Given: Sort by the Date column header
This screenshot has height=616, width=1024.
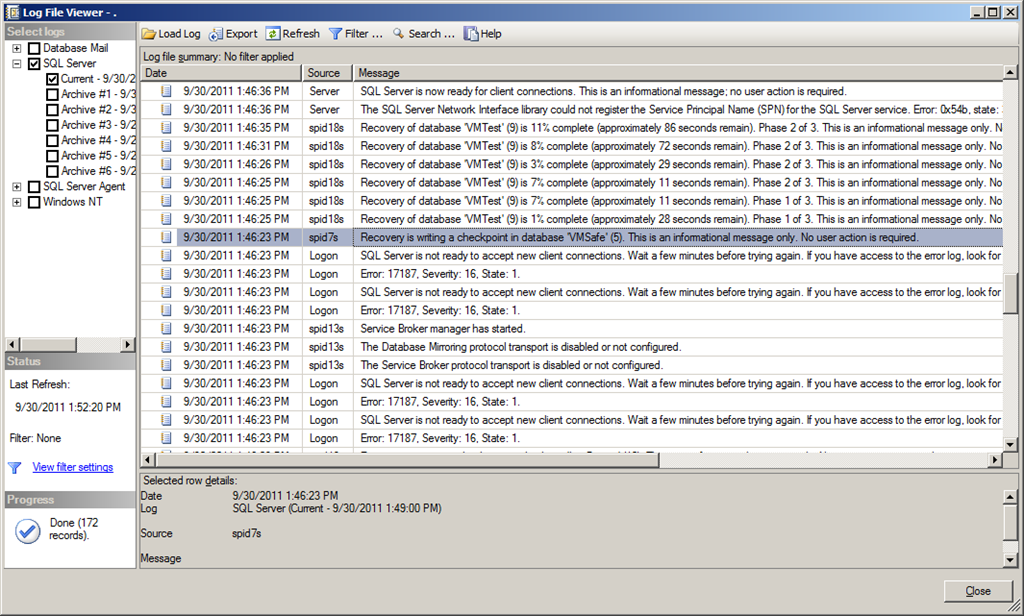Looking at the screenshot, I should coord(221,73).
